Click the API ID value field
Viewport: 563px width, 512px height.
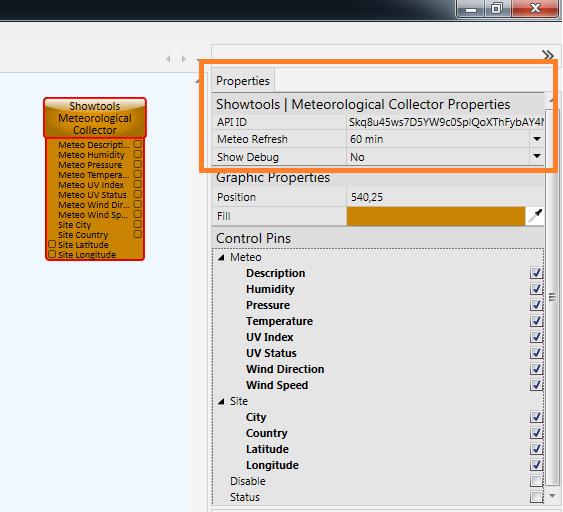(445, 122)
